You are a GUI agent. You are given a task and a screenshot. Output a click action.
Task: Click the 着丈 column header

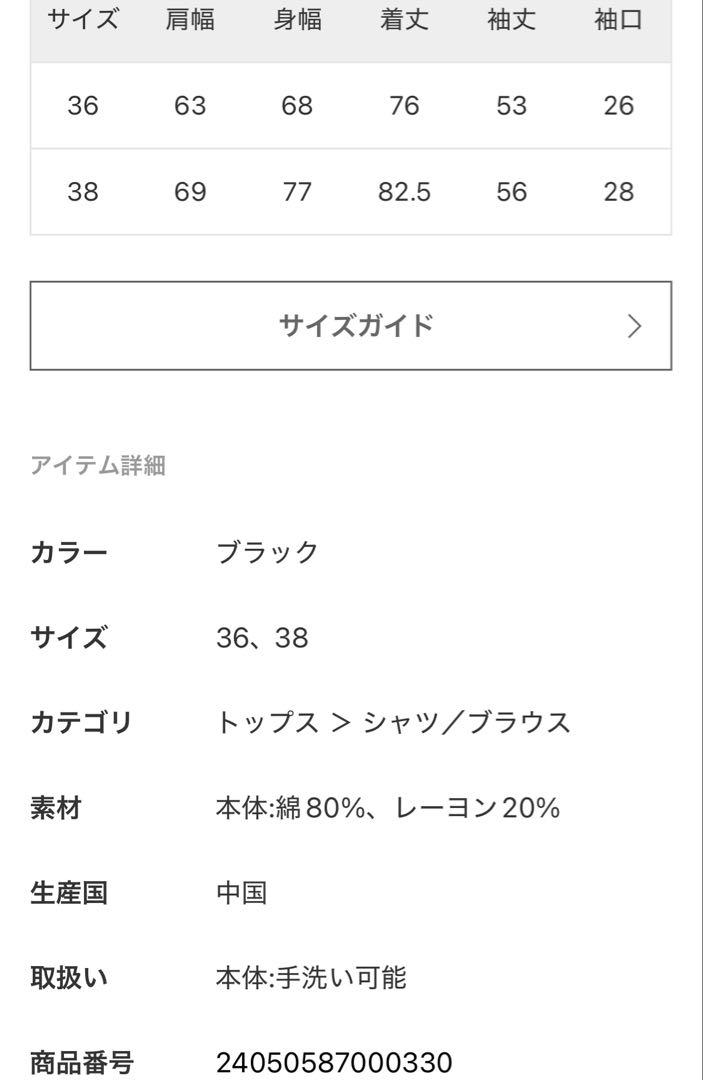click(404, 19)
